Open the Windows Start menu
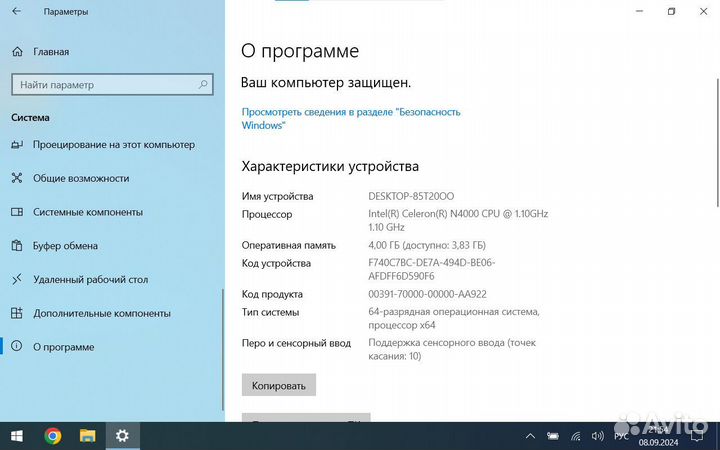Image resolution: width=720 pixels, height=450 pixels. (x=17, y=436)
